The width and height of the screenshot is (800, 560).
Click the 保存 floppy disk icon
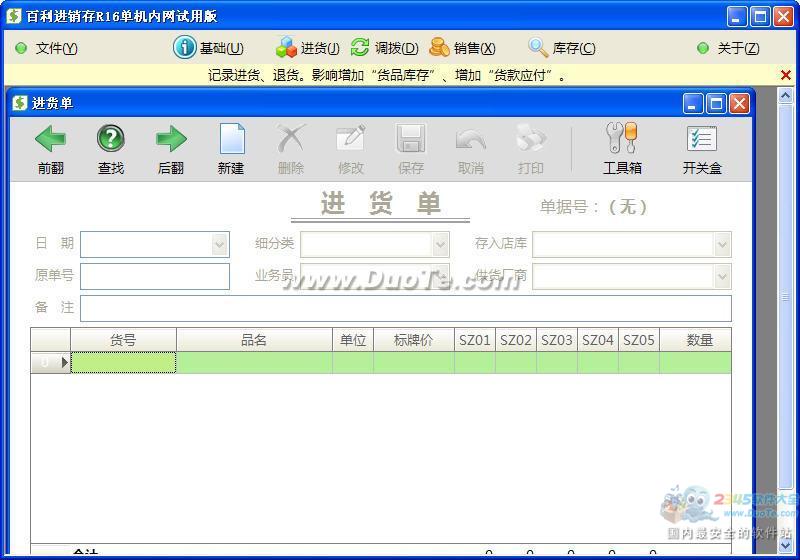(411, 138)
